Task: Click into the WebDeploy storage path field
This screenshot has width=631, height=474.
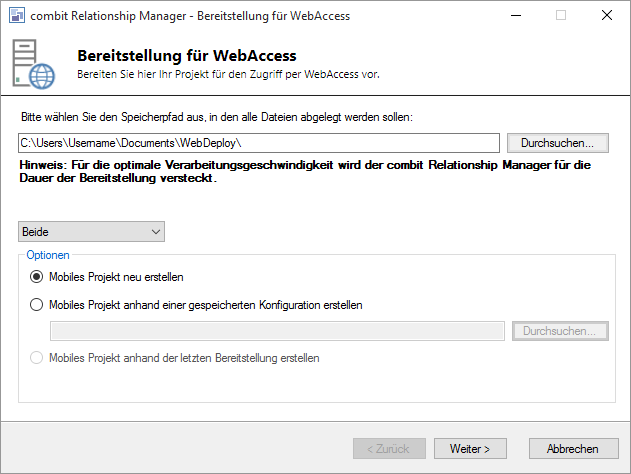Action: [259, 143]
